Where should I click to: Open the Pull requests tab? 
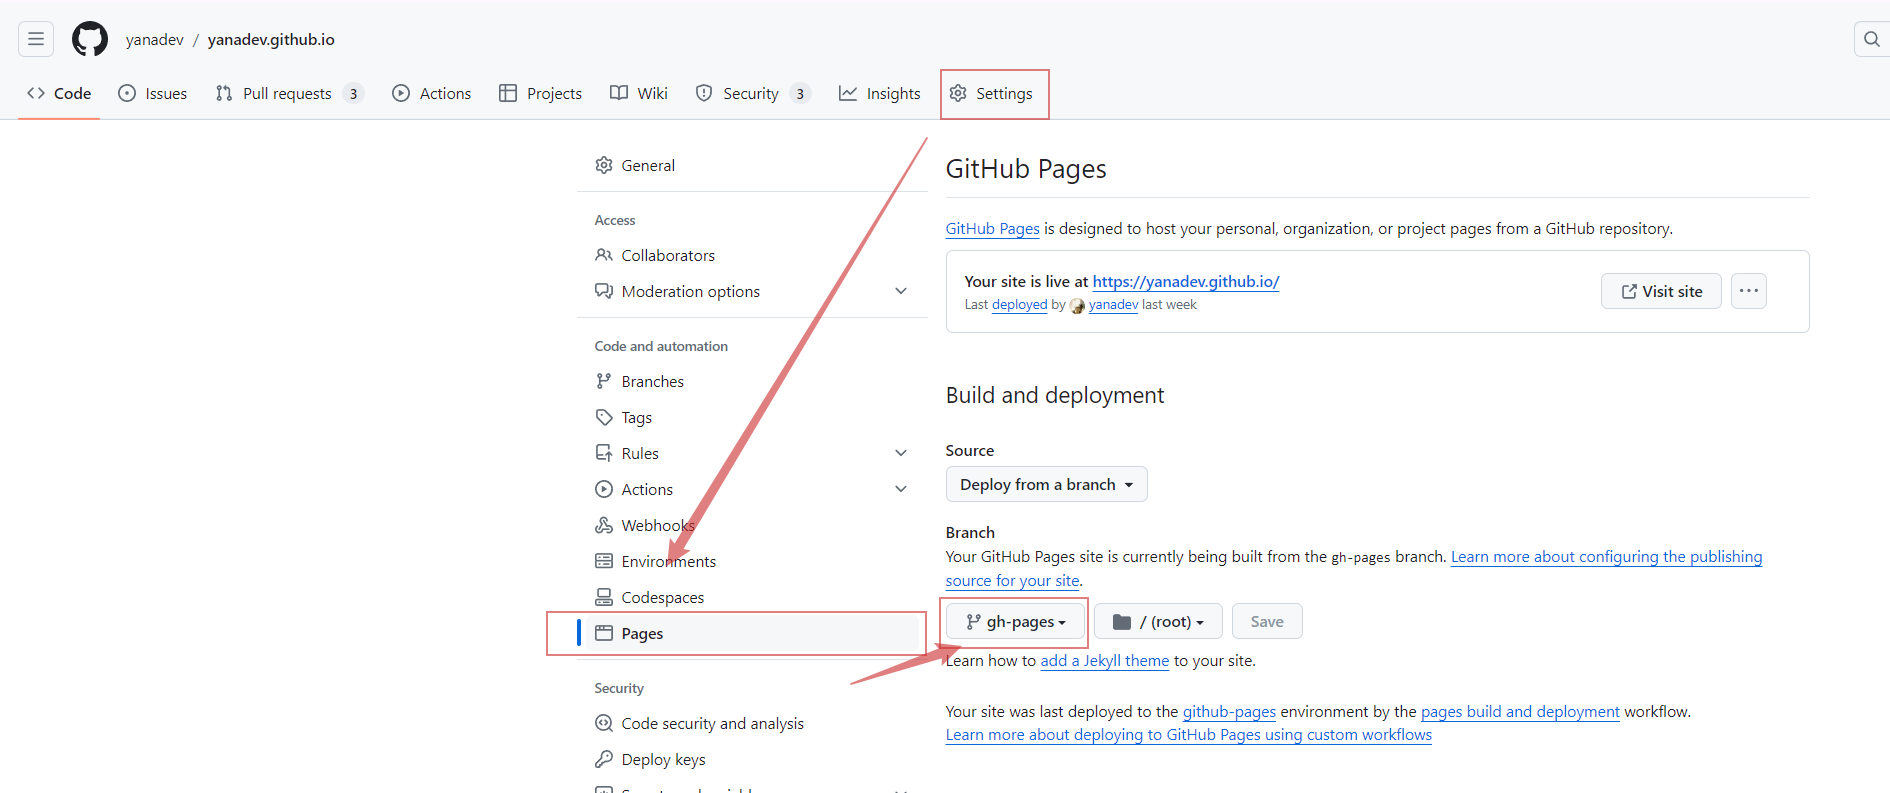(289, 93)
